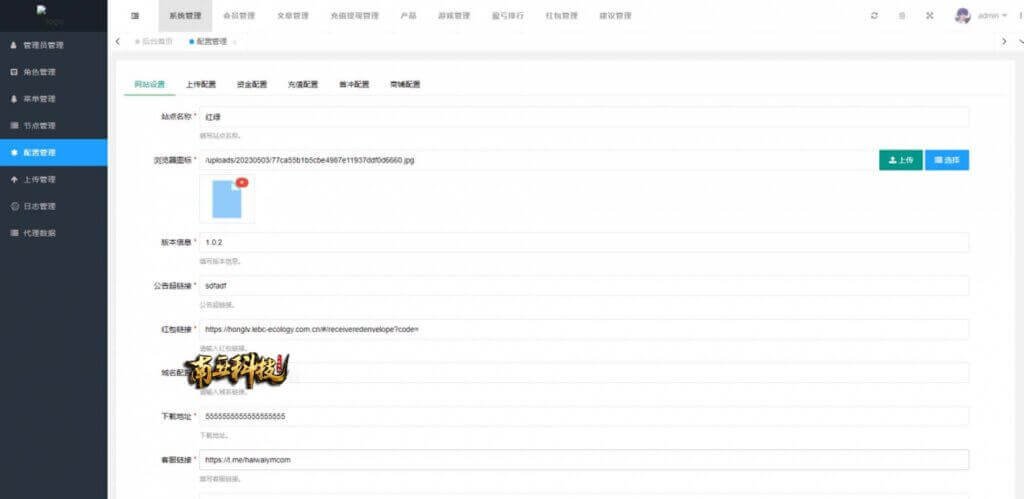
Task: Click the uploaded favicon thumbnail preview
Action: click(x=227, y=199)
